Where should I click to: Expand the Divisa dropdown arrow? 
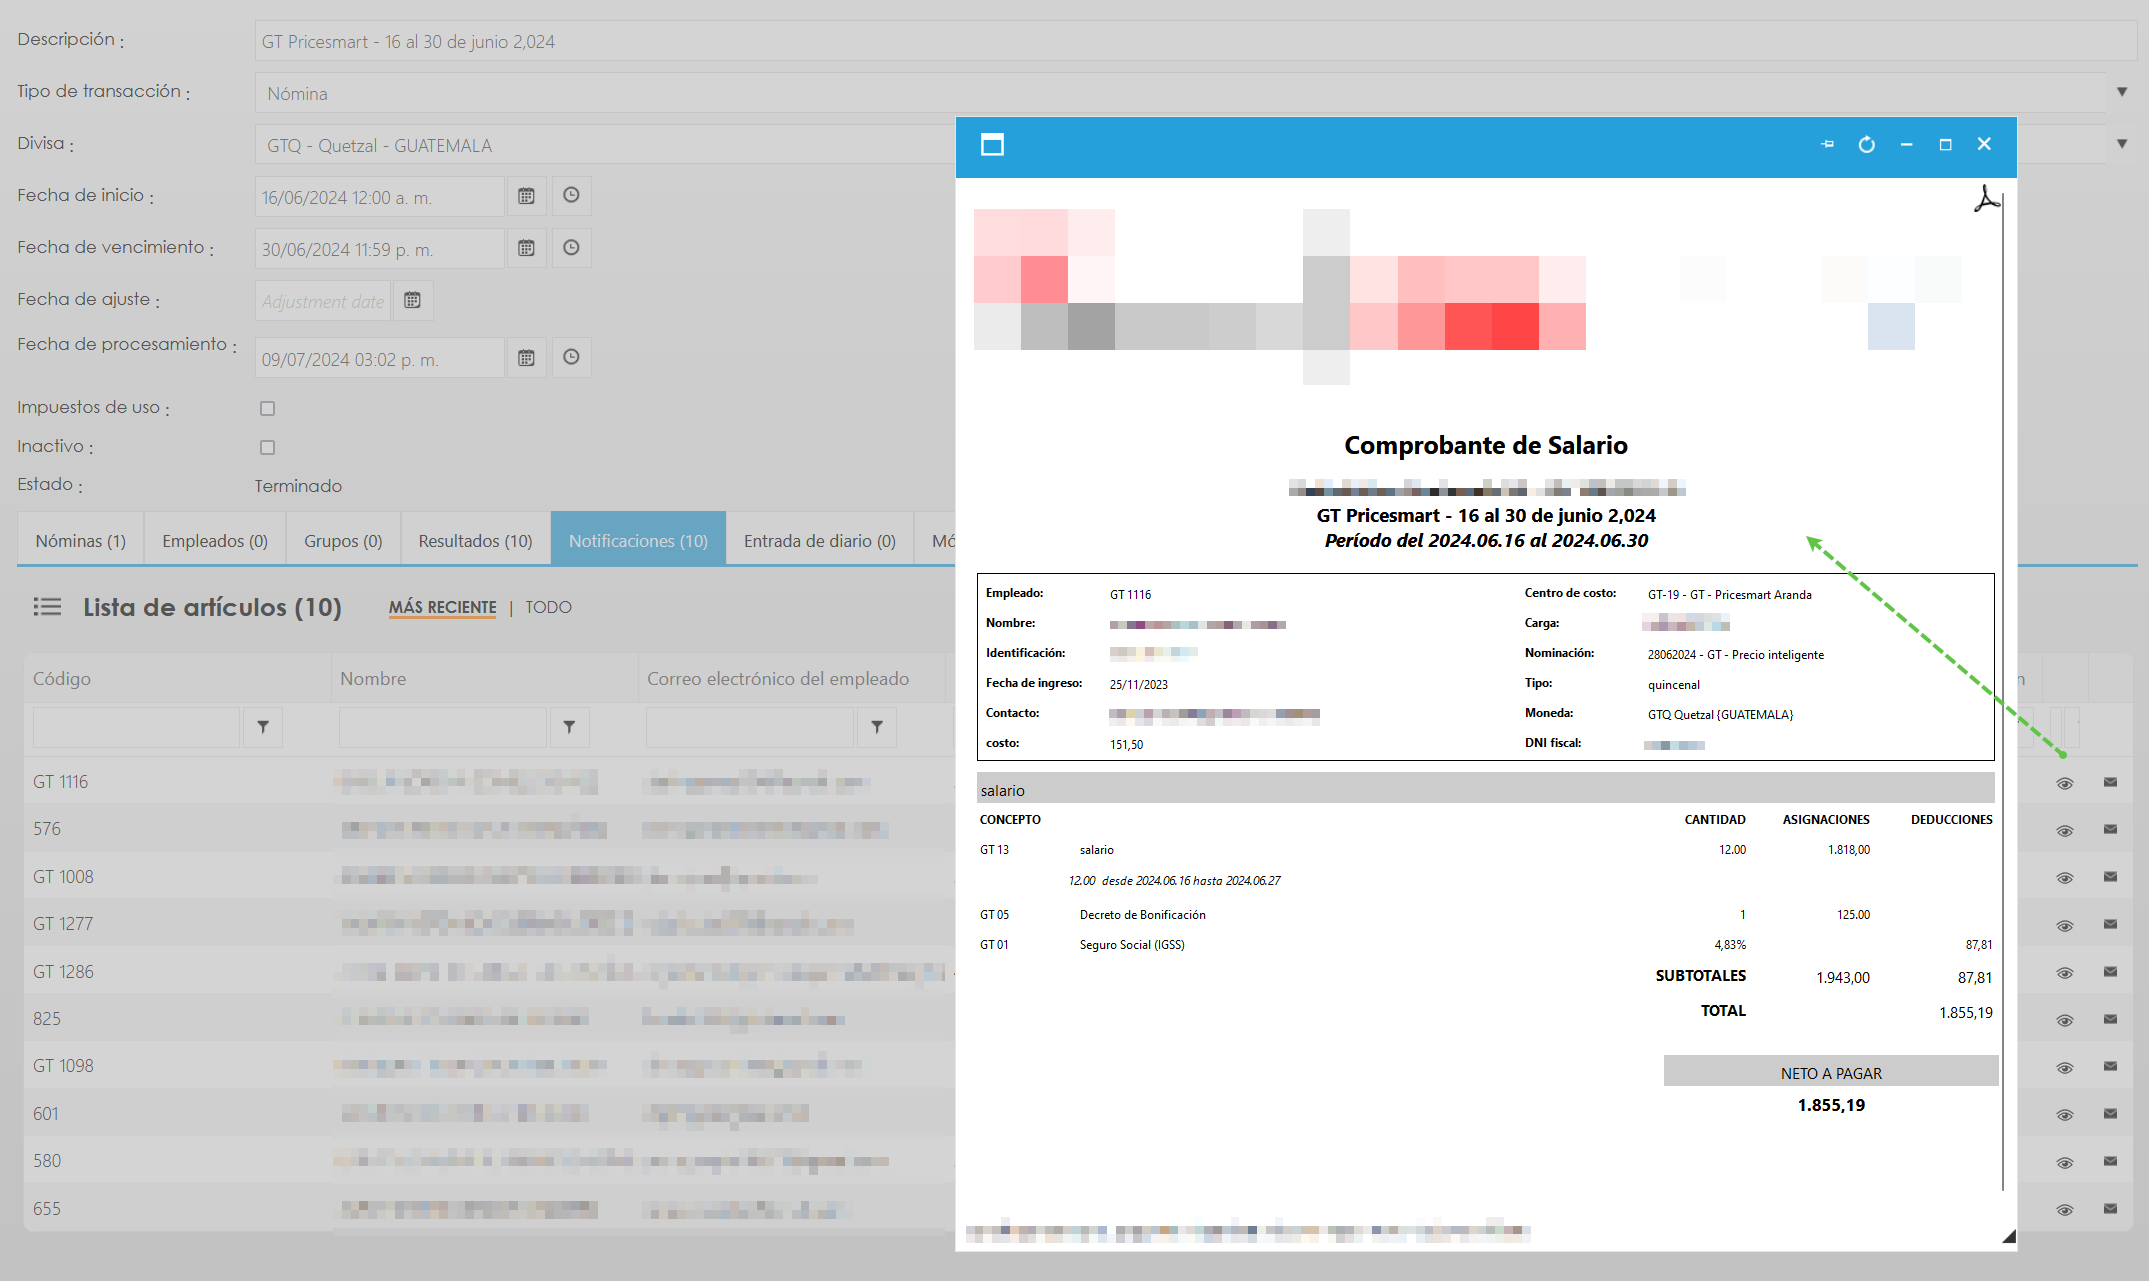[x=2121, y=144]
